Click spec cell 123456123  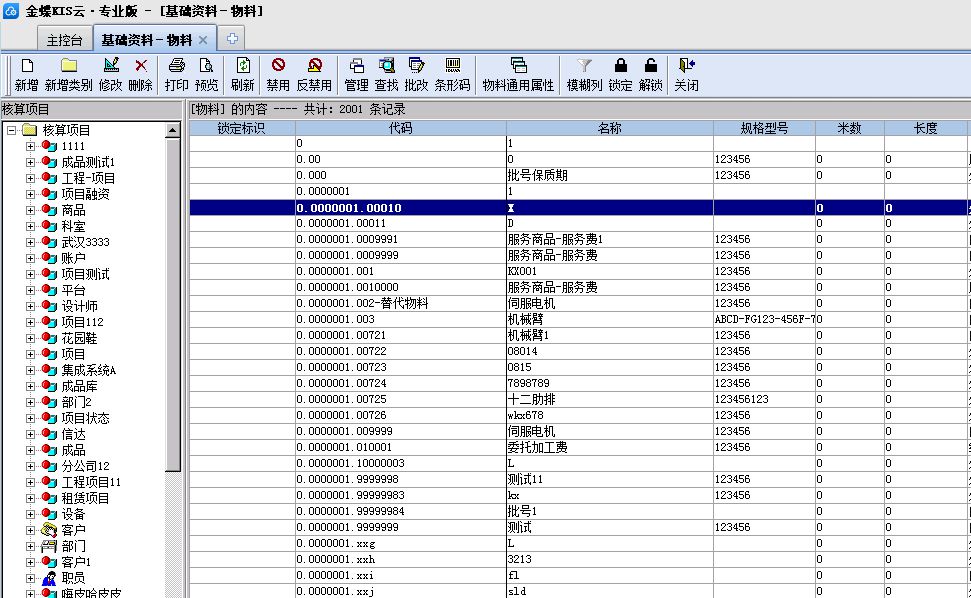click(764, 399)
